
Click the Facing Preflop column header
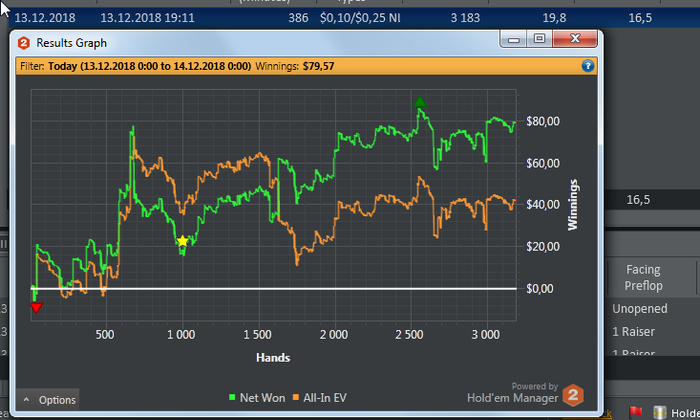click(643, 277)
